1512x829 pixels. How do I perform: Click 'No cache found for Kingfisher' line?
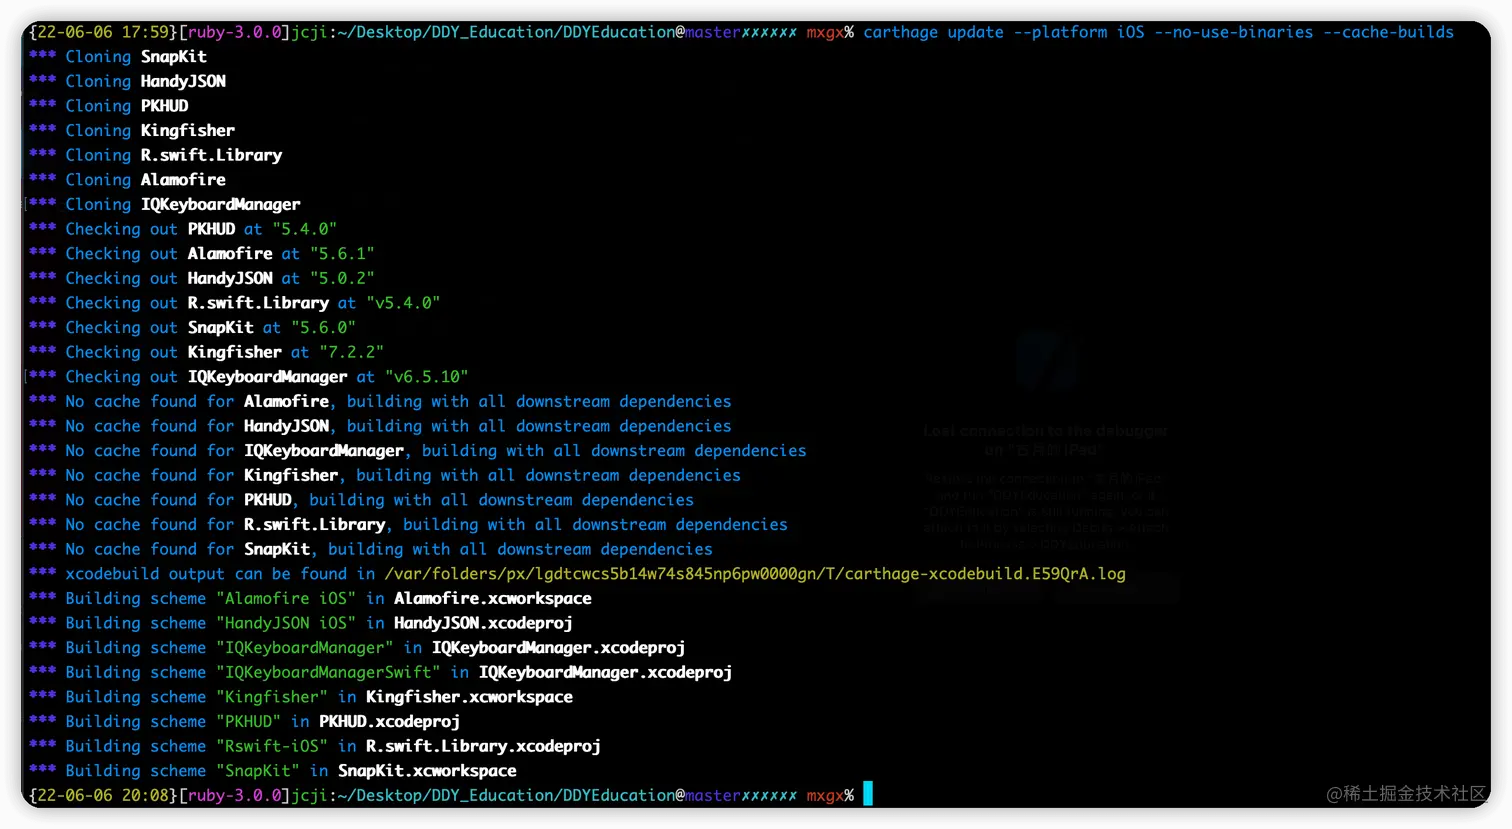(385, 475)
